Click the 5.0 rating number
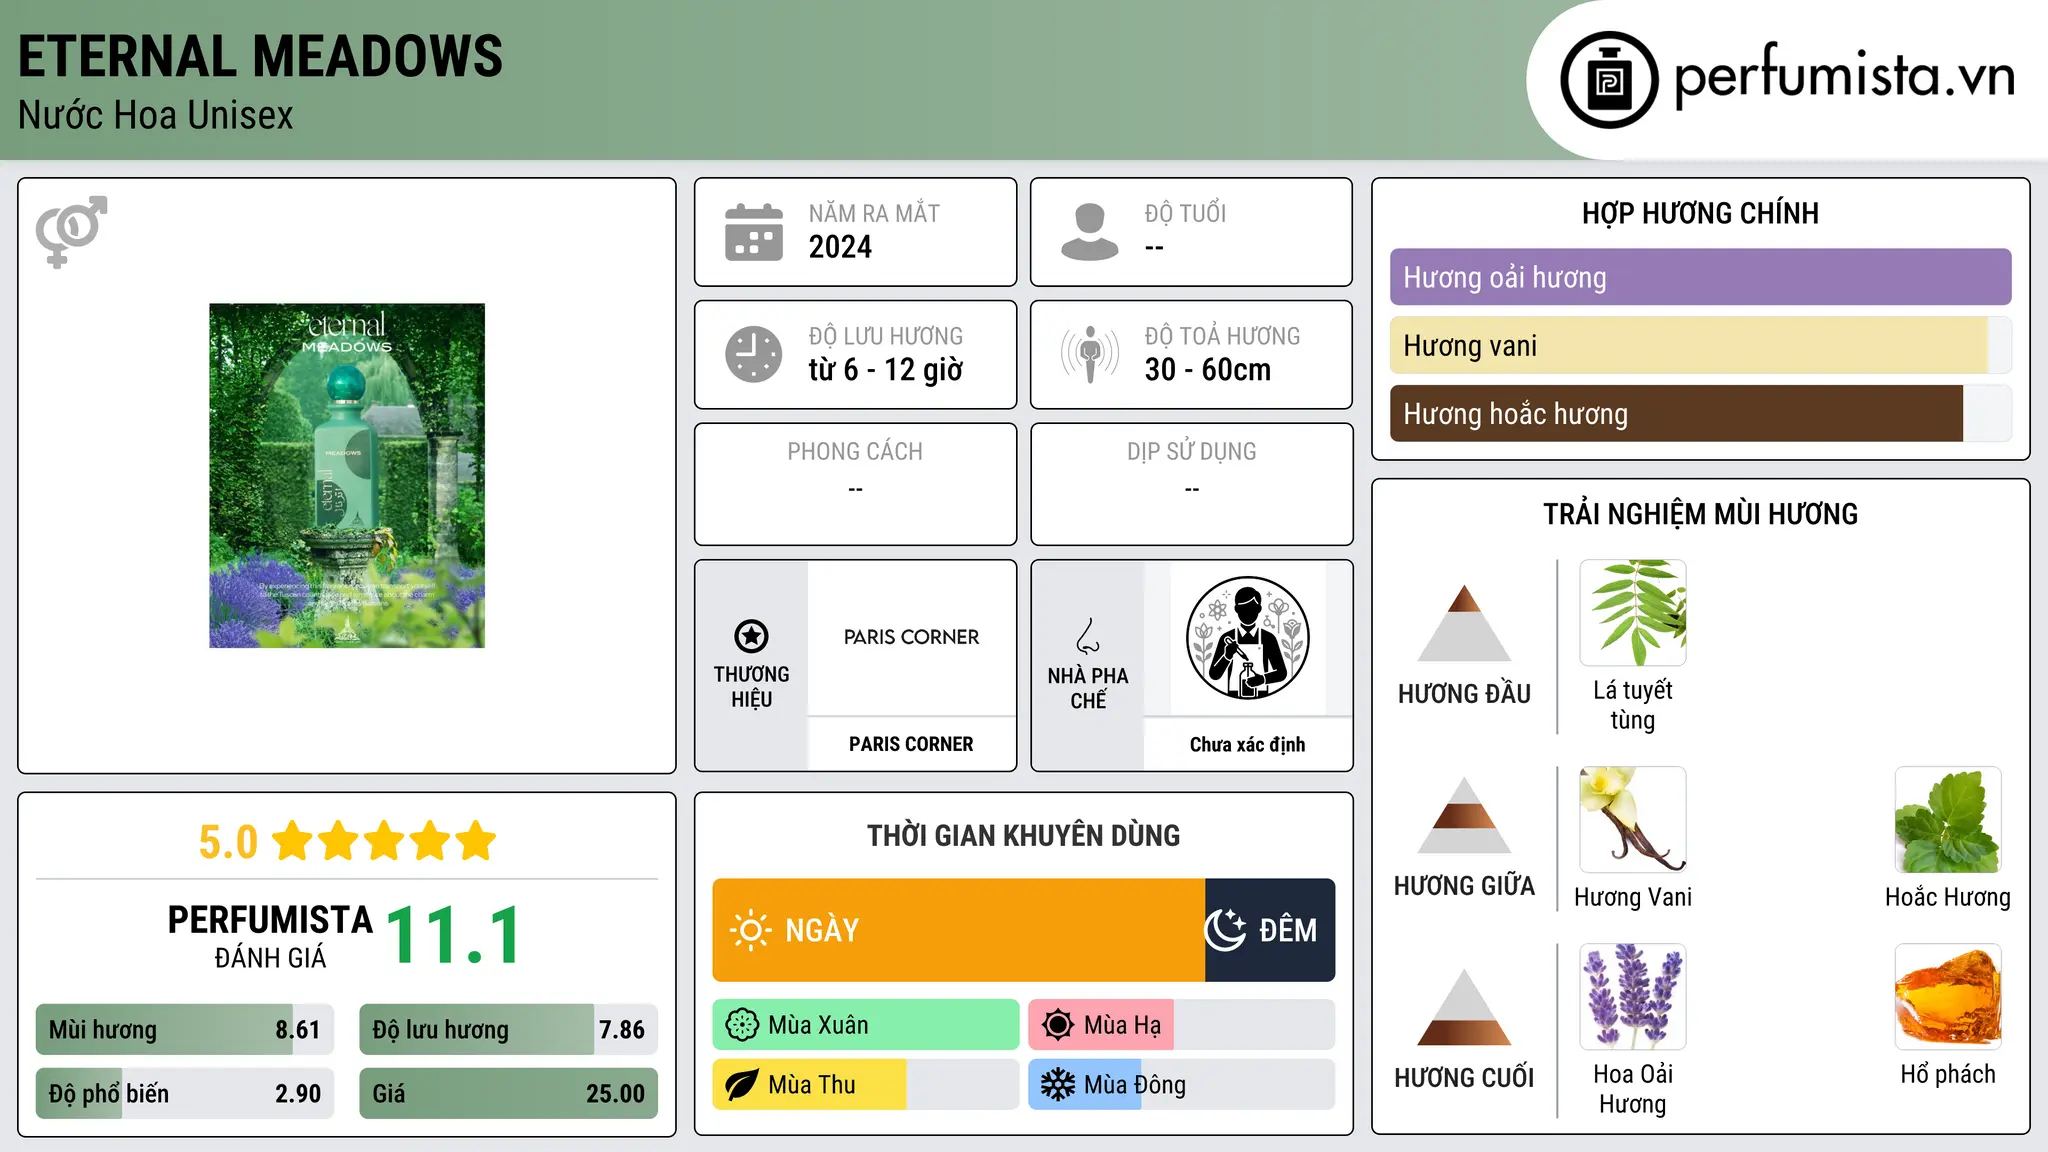Screen dimensions: 2048x1152 pyautogui.click(x=228, y=842)
